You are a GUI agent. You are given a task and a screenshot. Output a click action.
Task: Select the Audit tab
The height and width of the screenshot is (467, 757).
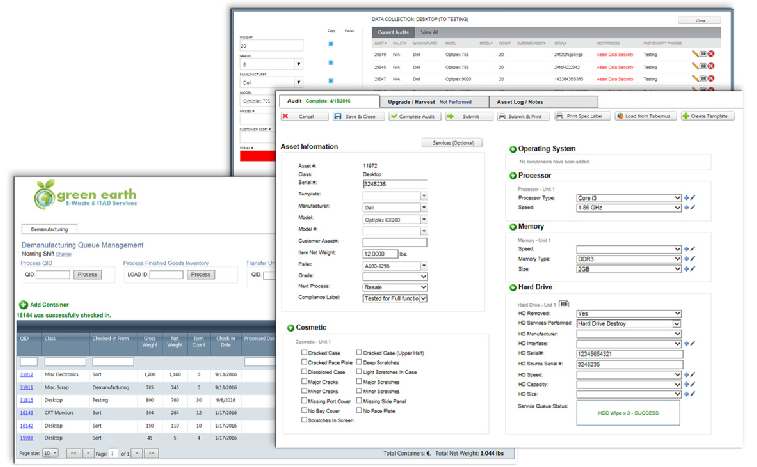(x=329, y=101)
